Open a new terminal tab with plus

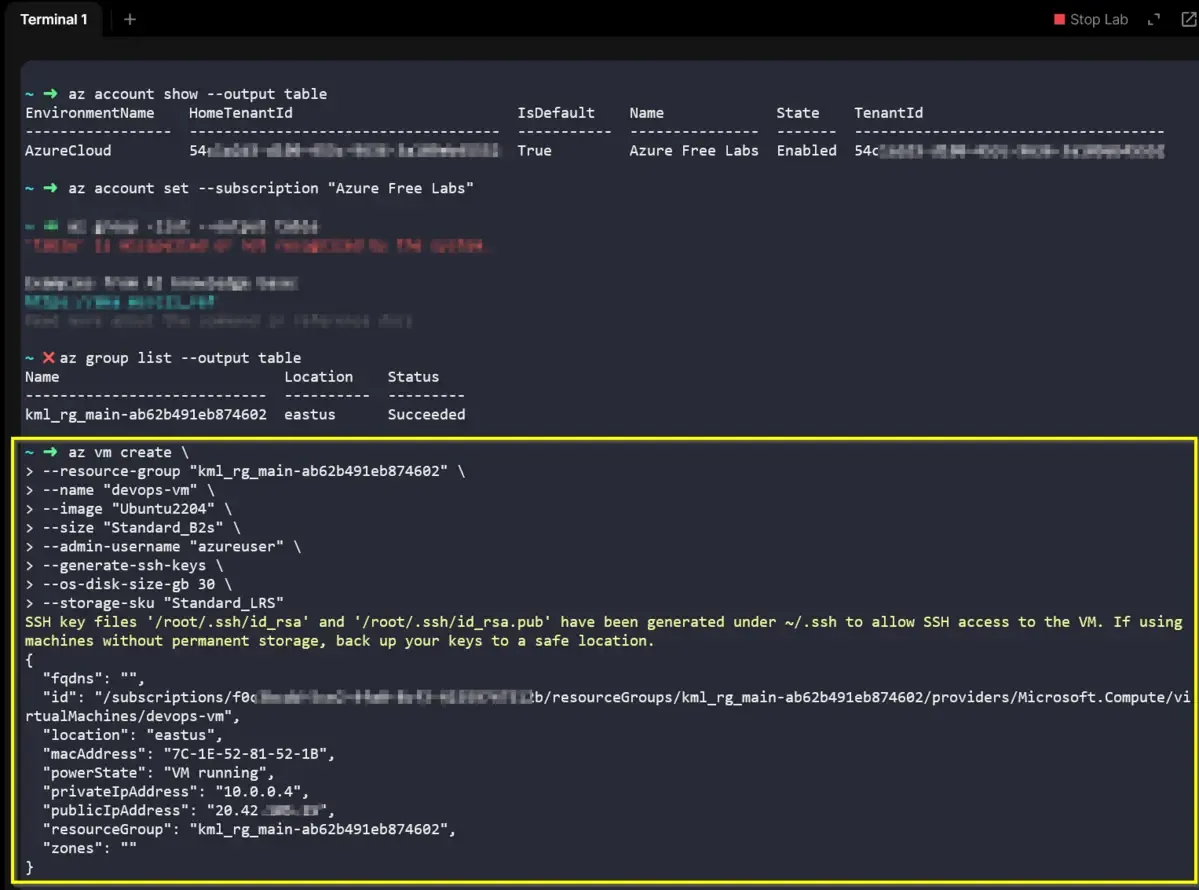click(130, 20)
